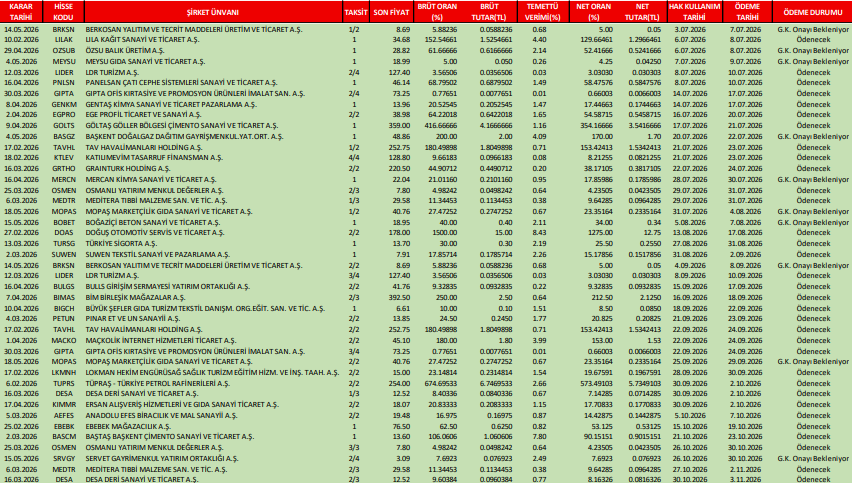Select the 2.09.2026 payment date cell
The image size is (852, 483).
coord(747,254)
